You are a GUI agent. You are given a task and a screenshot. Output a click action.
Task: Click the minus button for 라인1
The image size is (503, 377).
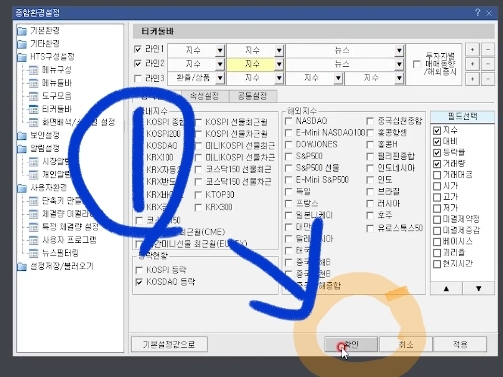(488, 50)
